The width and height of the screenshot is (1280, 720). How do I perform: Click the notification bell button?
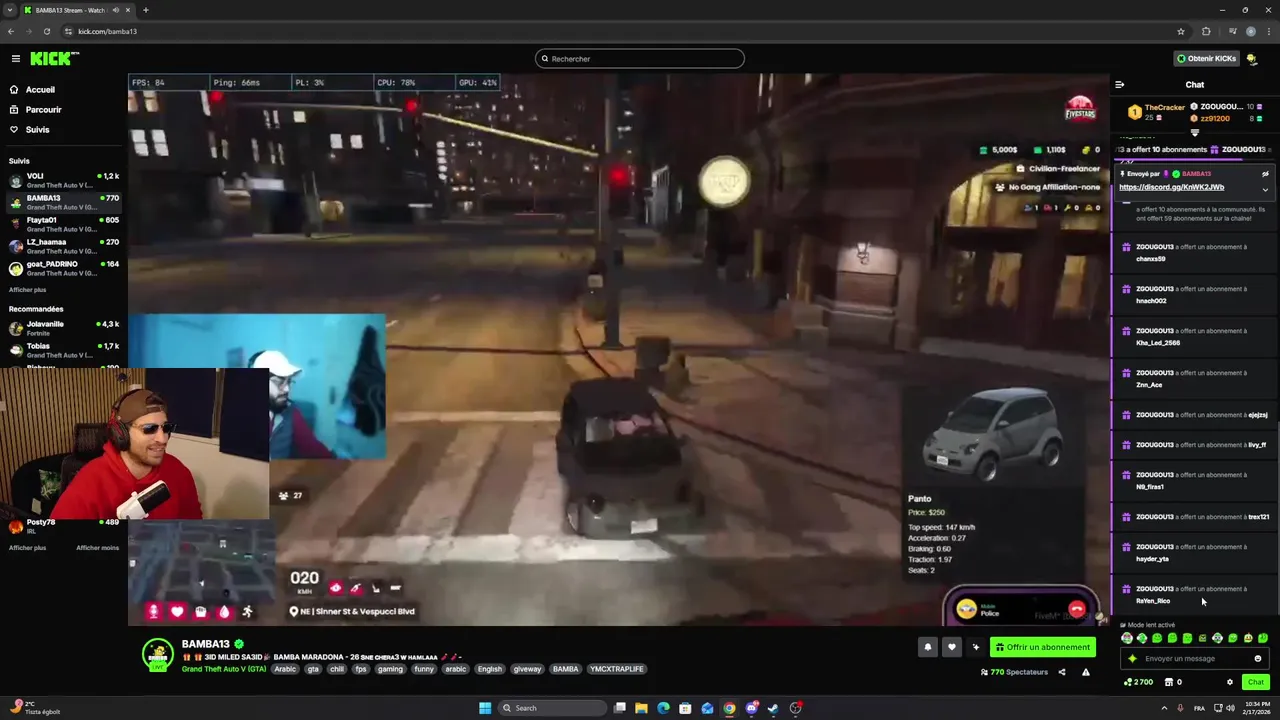pyautogui.click(x=927, y=647)
